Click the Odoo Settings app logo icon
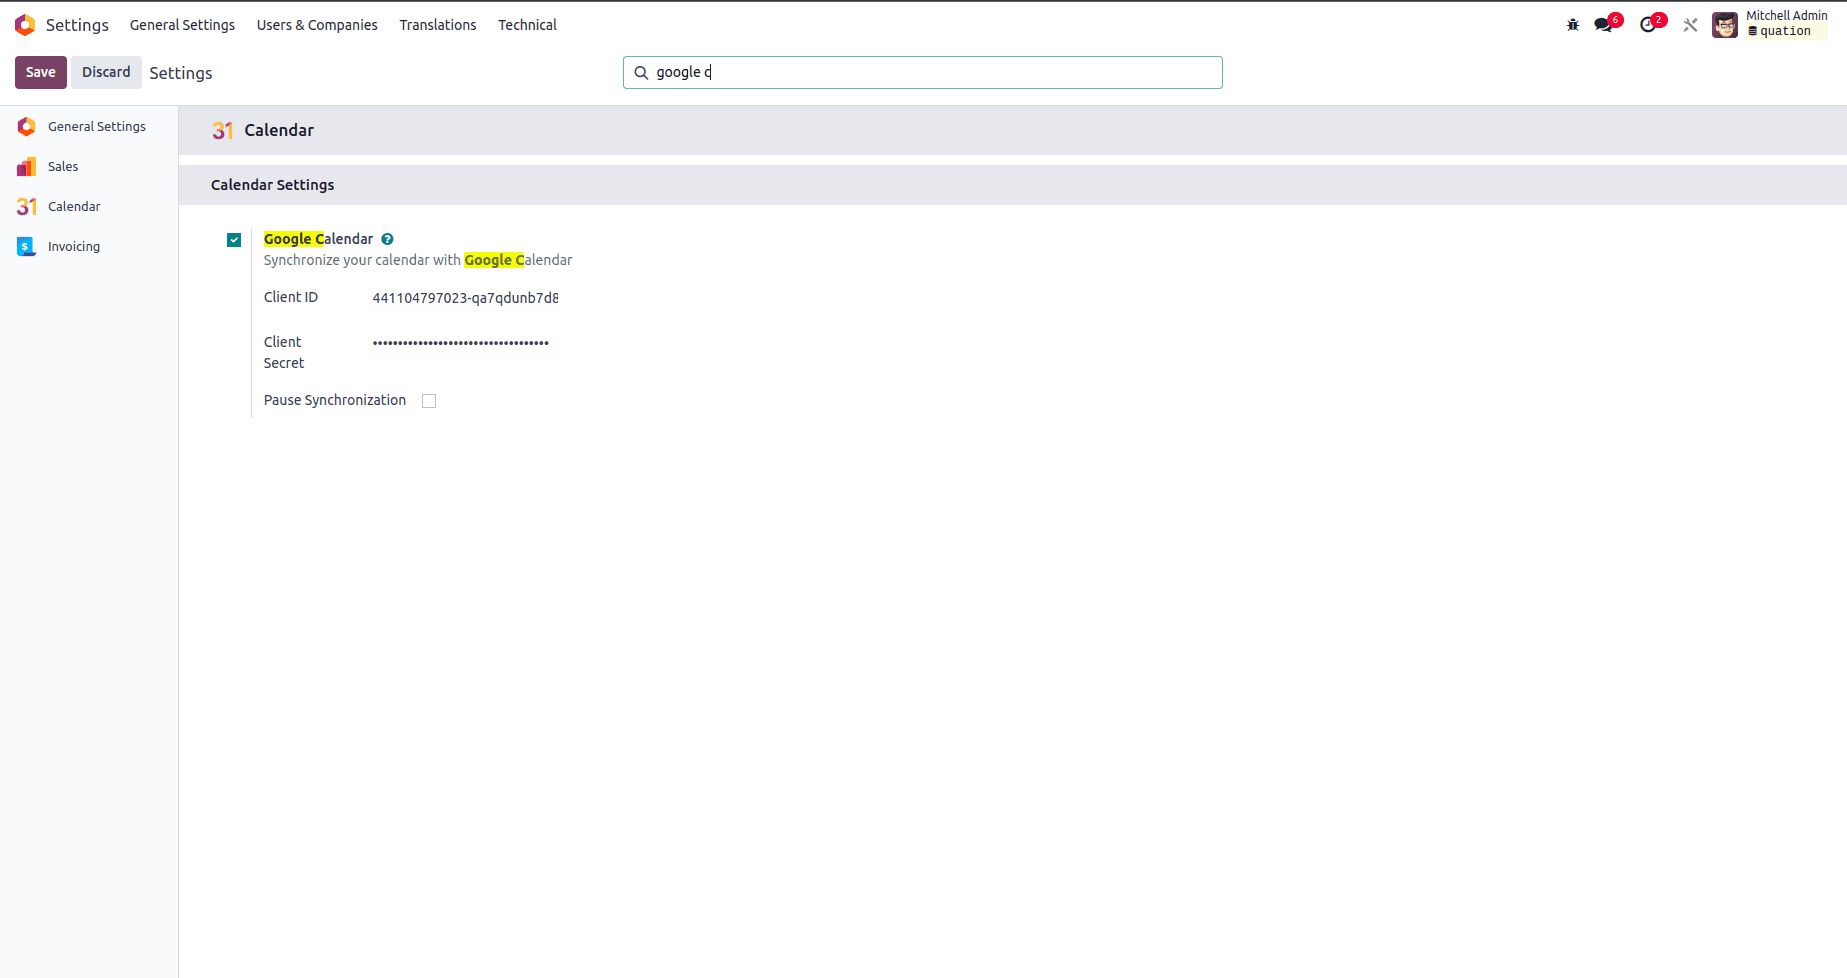1847x978 pixels. (x=25, y=25)
